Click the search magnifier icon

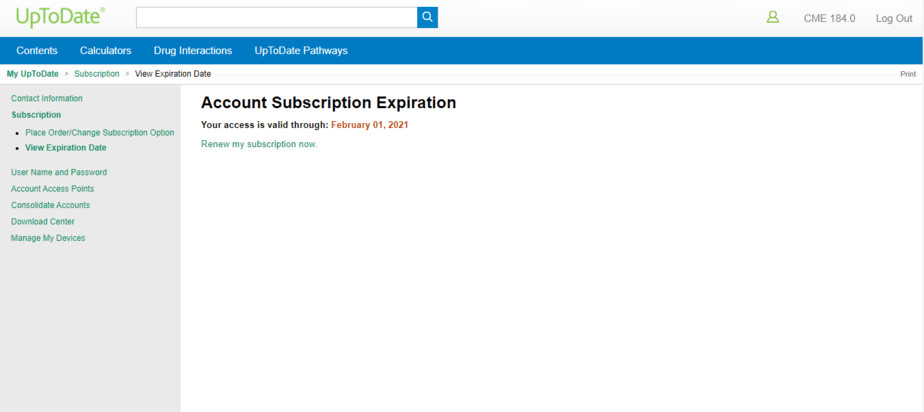[x=427, y=17]
